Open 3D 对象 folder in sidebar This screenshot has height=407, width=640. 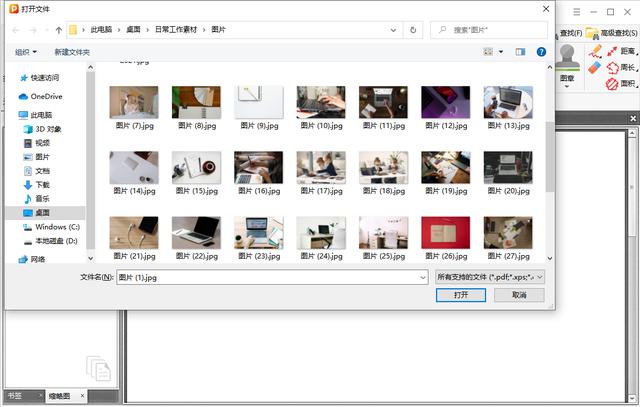(x=42, y=129)
